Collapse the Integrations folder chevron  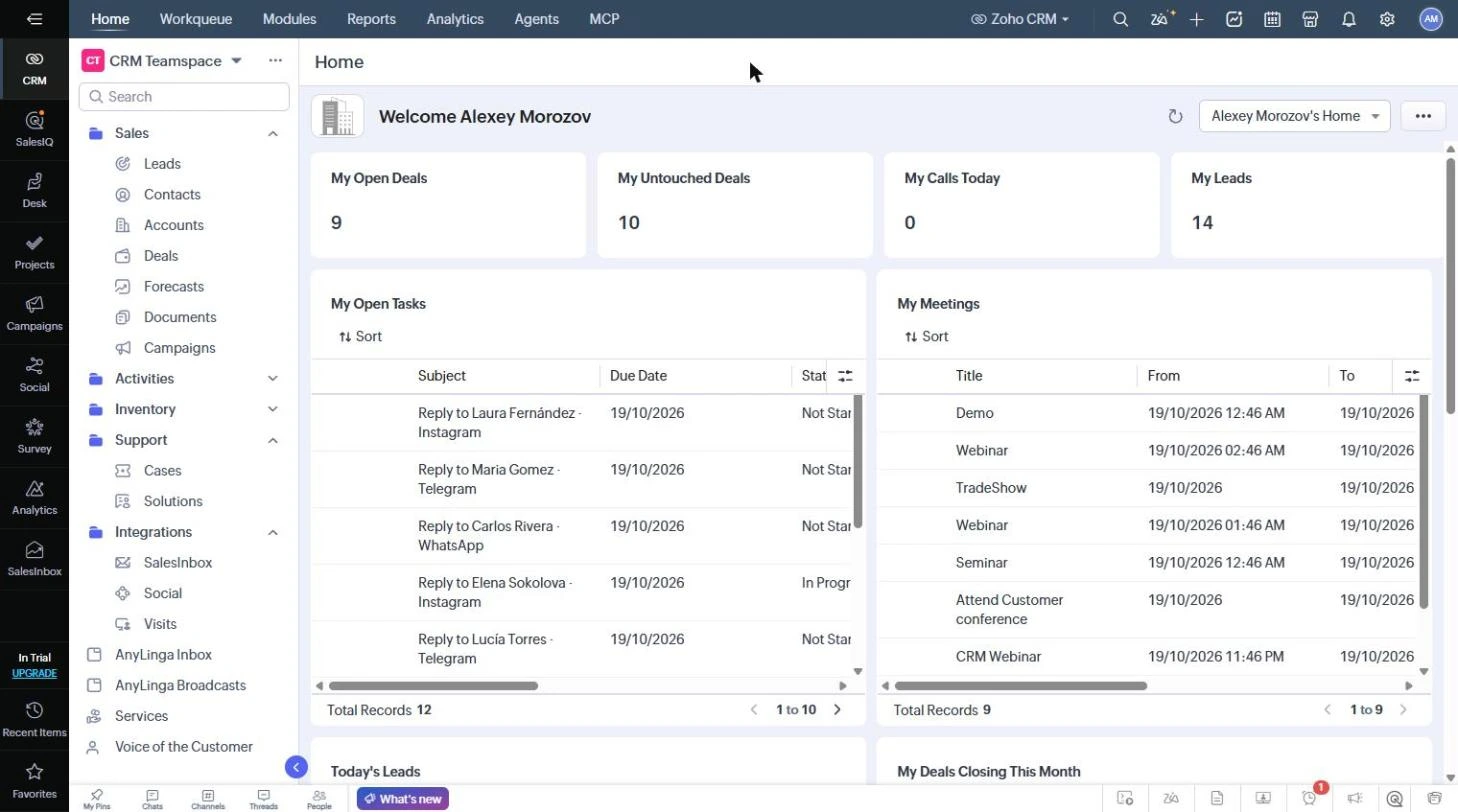pos(273,532)
